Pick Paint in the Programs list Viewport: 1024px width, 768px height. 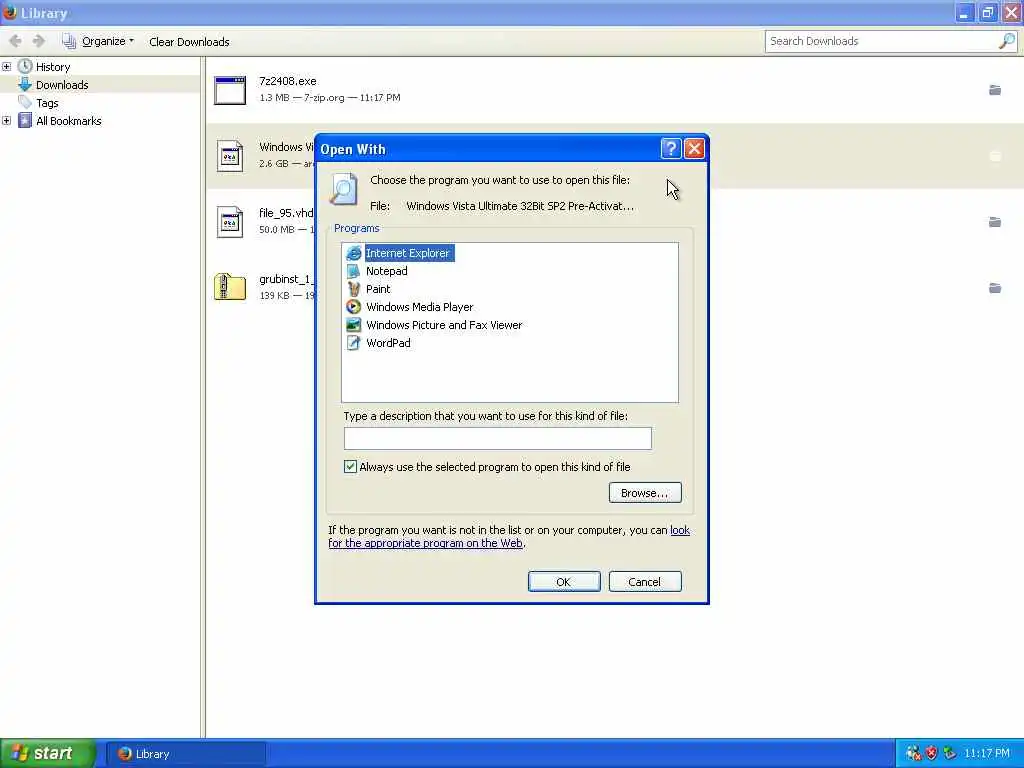(x=378, y=289)
